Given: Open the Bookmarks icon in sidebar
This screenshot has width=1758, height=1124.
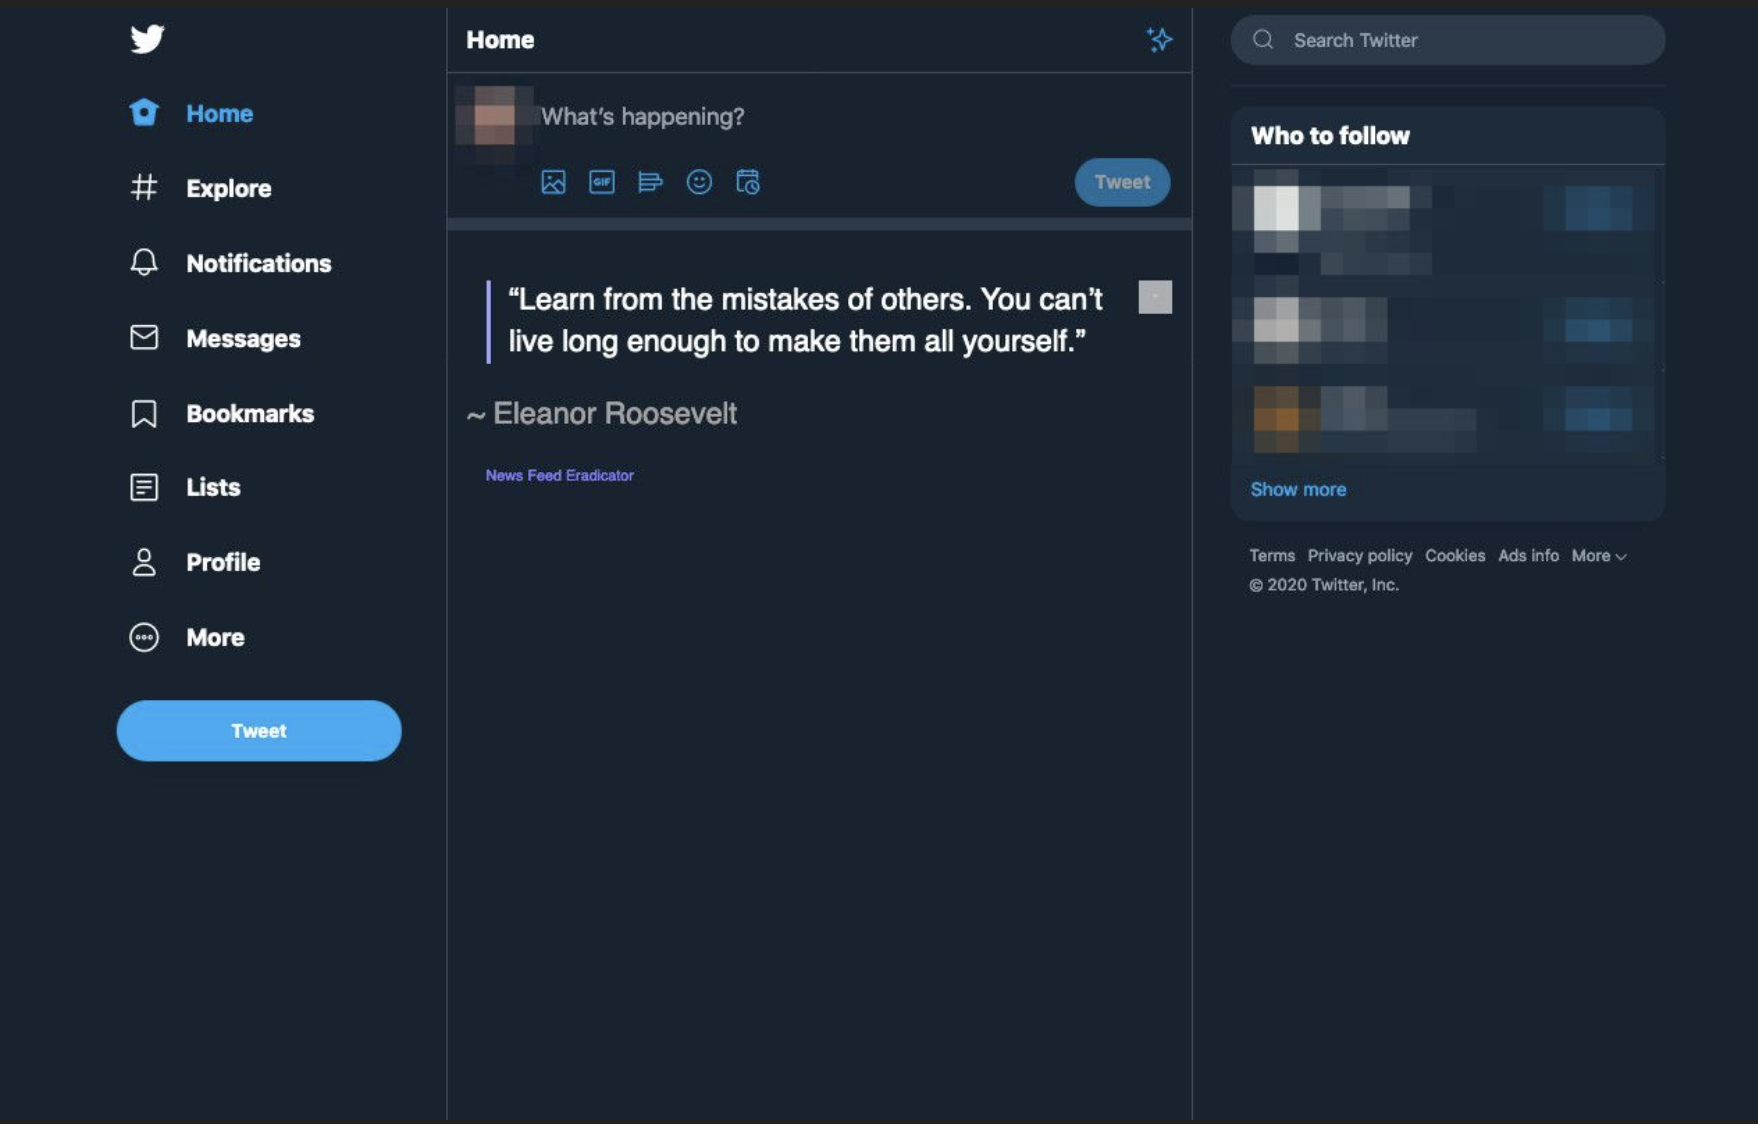Looking at the screenshot, I should pos(144,413).
